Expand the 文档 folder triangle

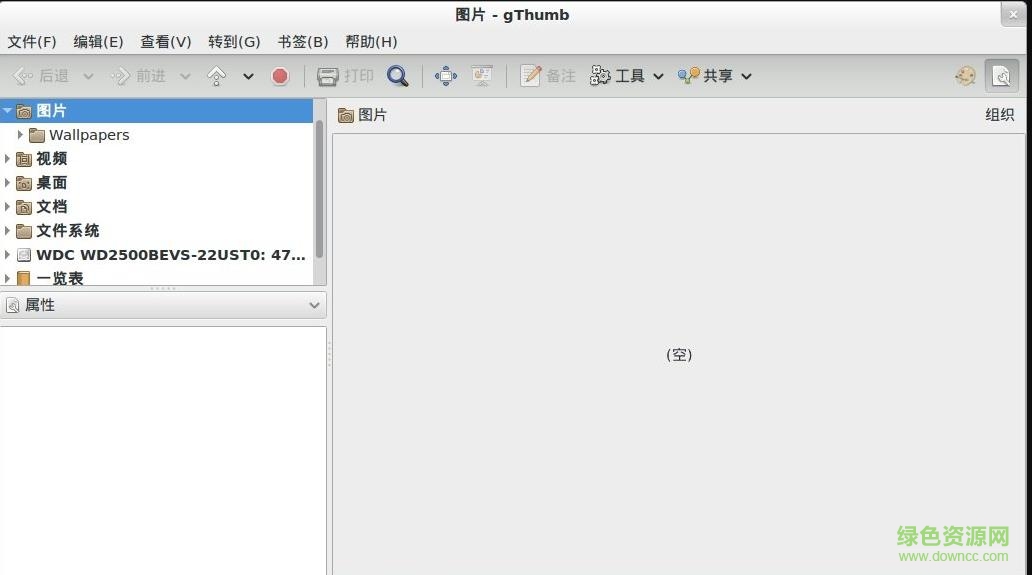(x=7, y=207)
